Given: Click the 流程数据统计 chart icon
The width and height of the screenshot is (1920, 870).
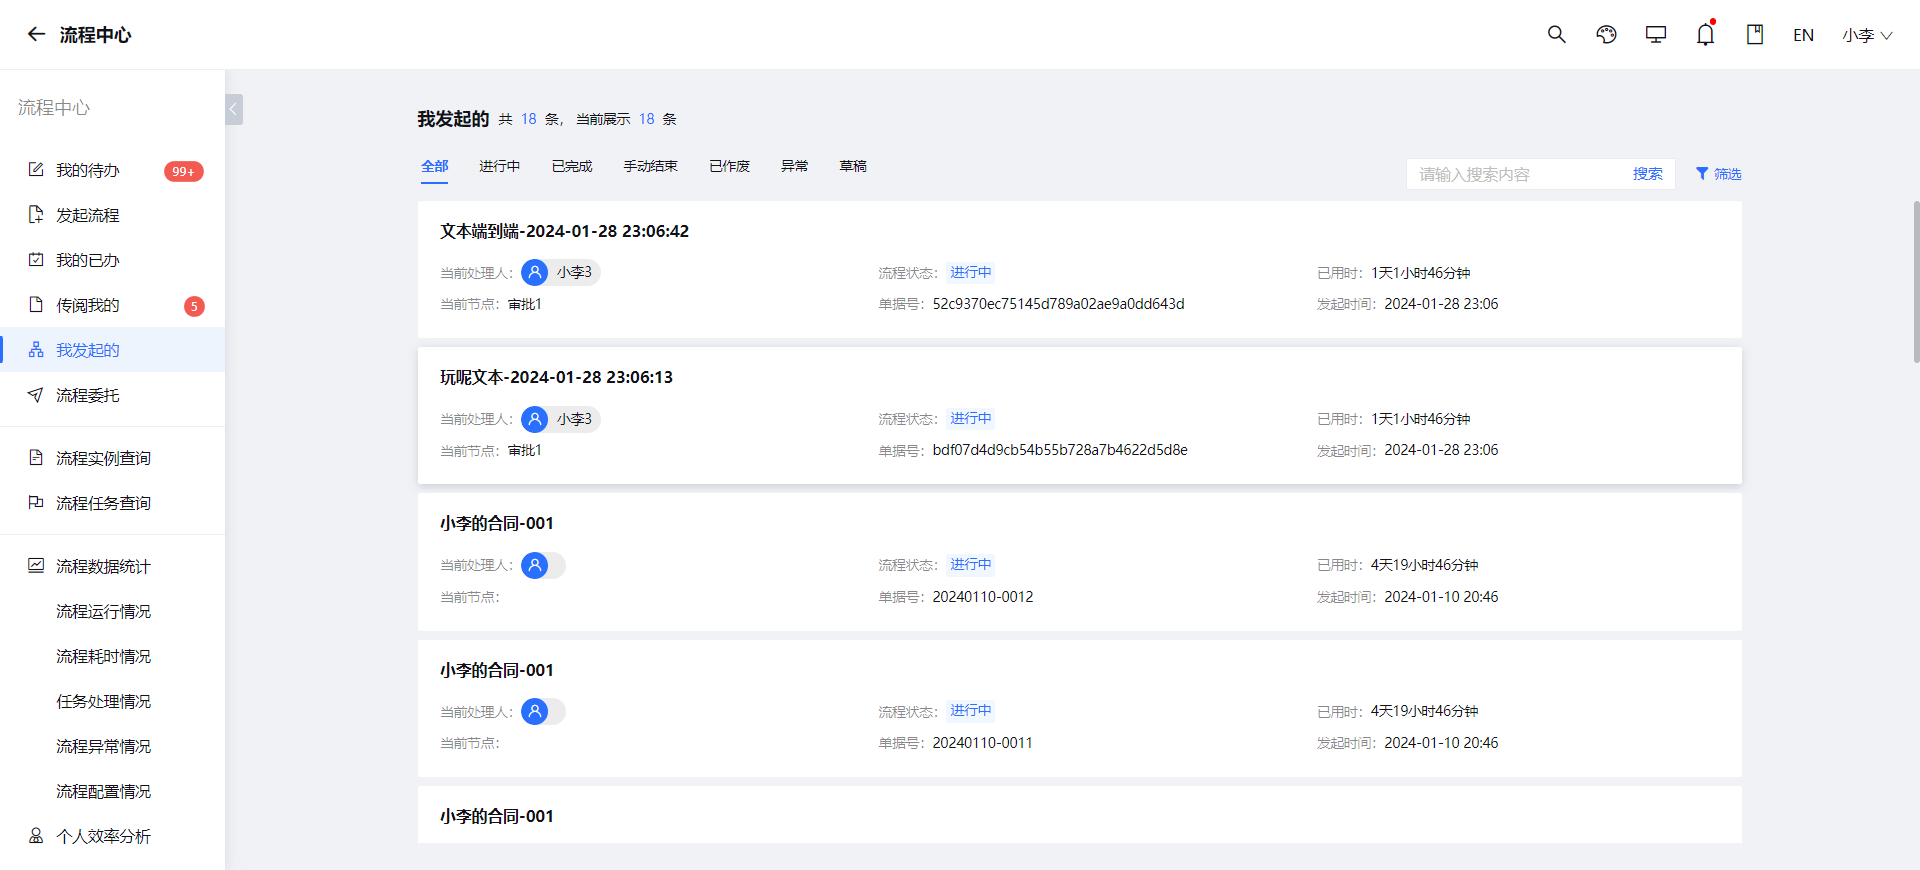Looking at the screenshot, I should [x=36, y=566].
